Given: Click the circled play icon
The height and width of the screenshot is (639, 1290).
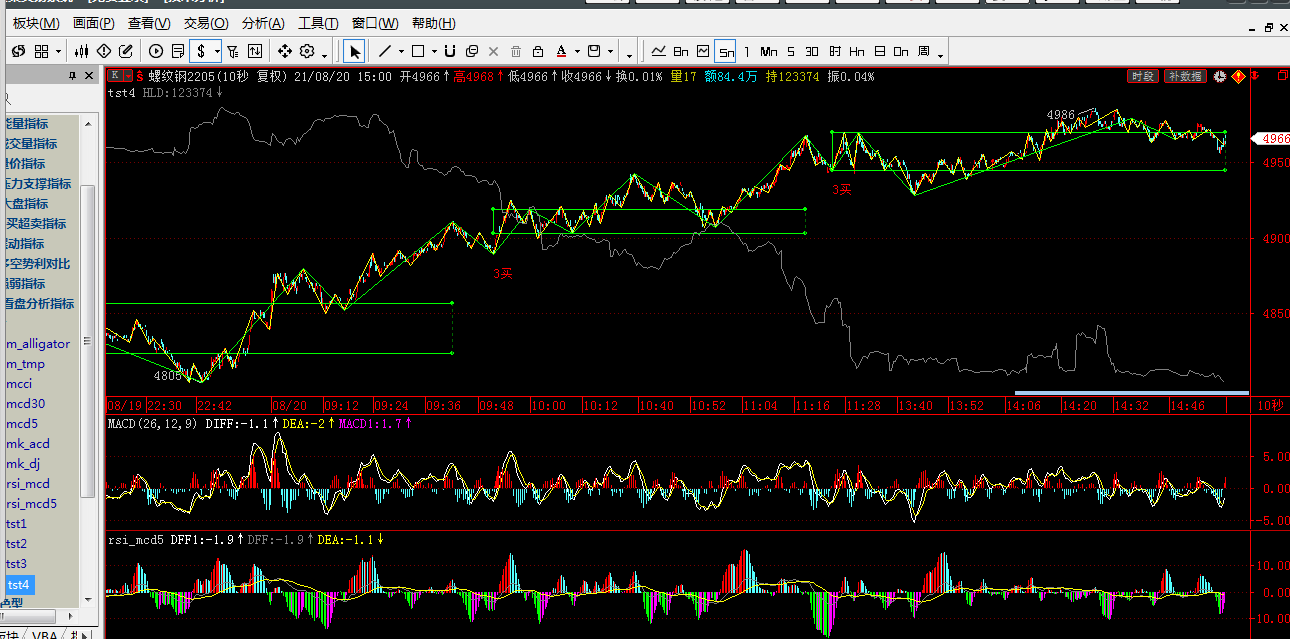Looking at the screenshot, I should tap(155, 51).
